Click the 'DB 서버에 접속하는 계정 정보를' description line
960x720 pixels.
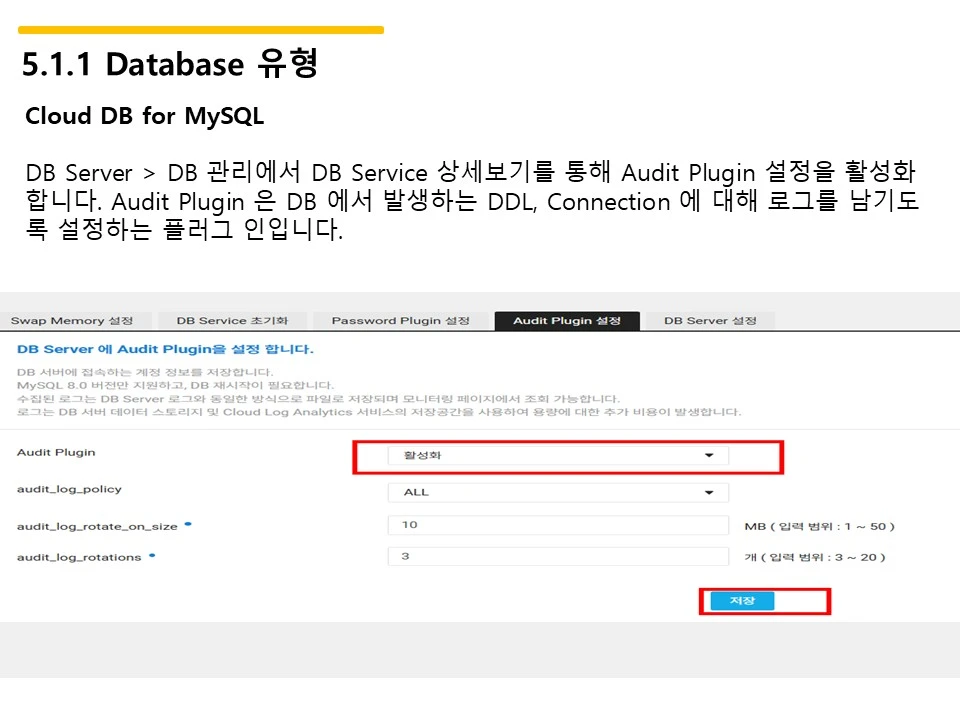145,372
